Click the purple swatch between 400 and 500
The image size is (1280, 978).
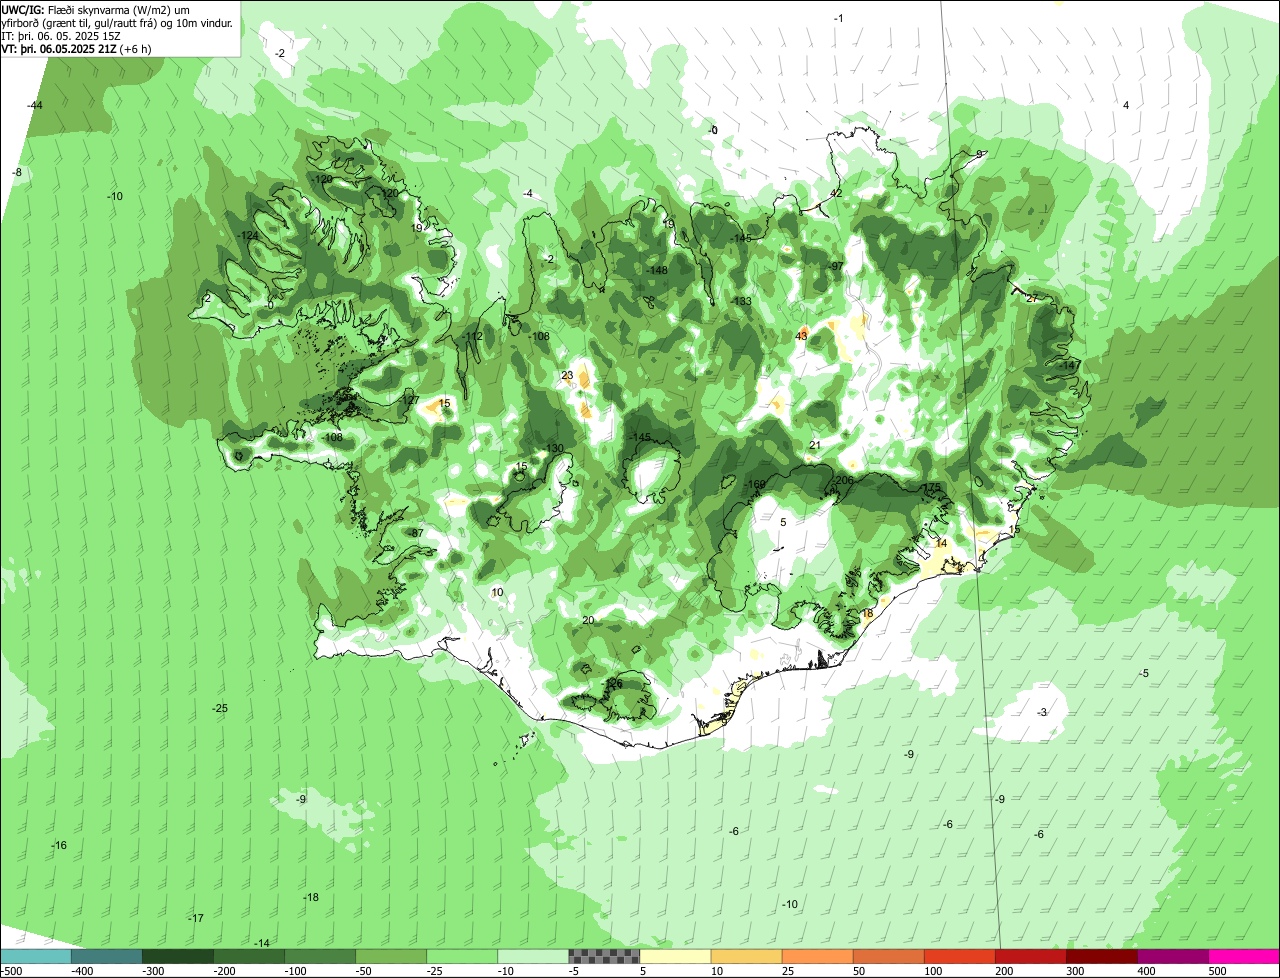click(1172, 957)
